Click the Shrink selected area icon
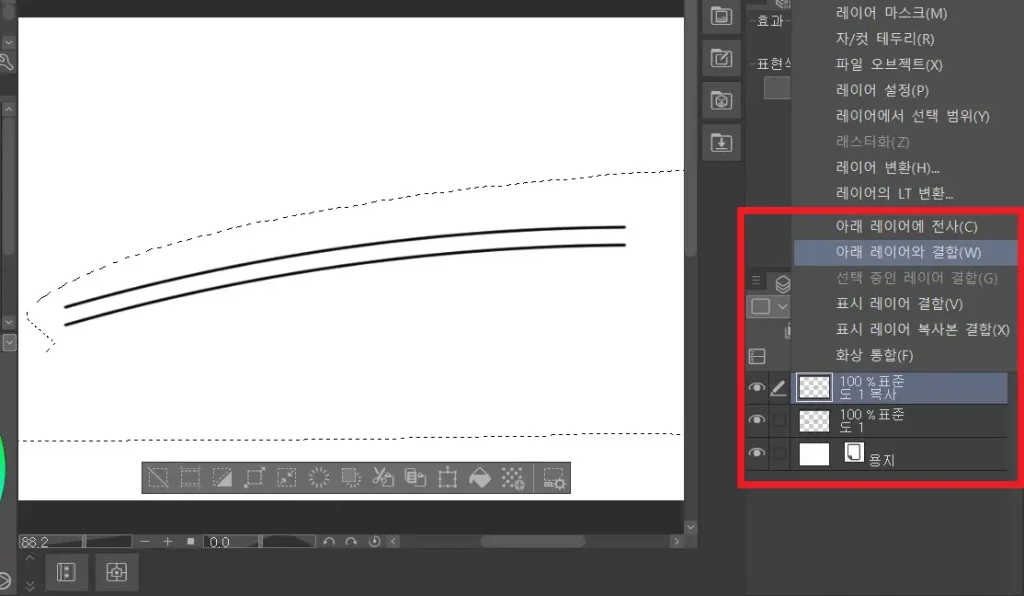This screenshot has height=596, width=1024. pos(287,478)
